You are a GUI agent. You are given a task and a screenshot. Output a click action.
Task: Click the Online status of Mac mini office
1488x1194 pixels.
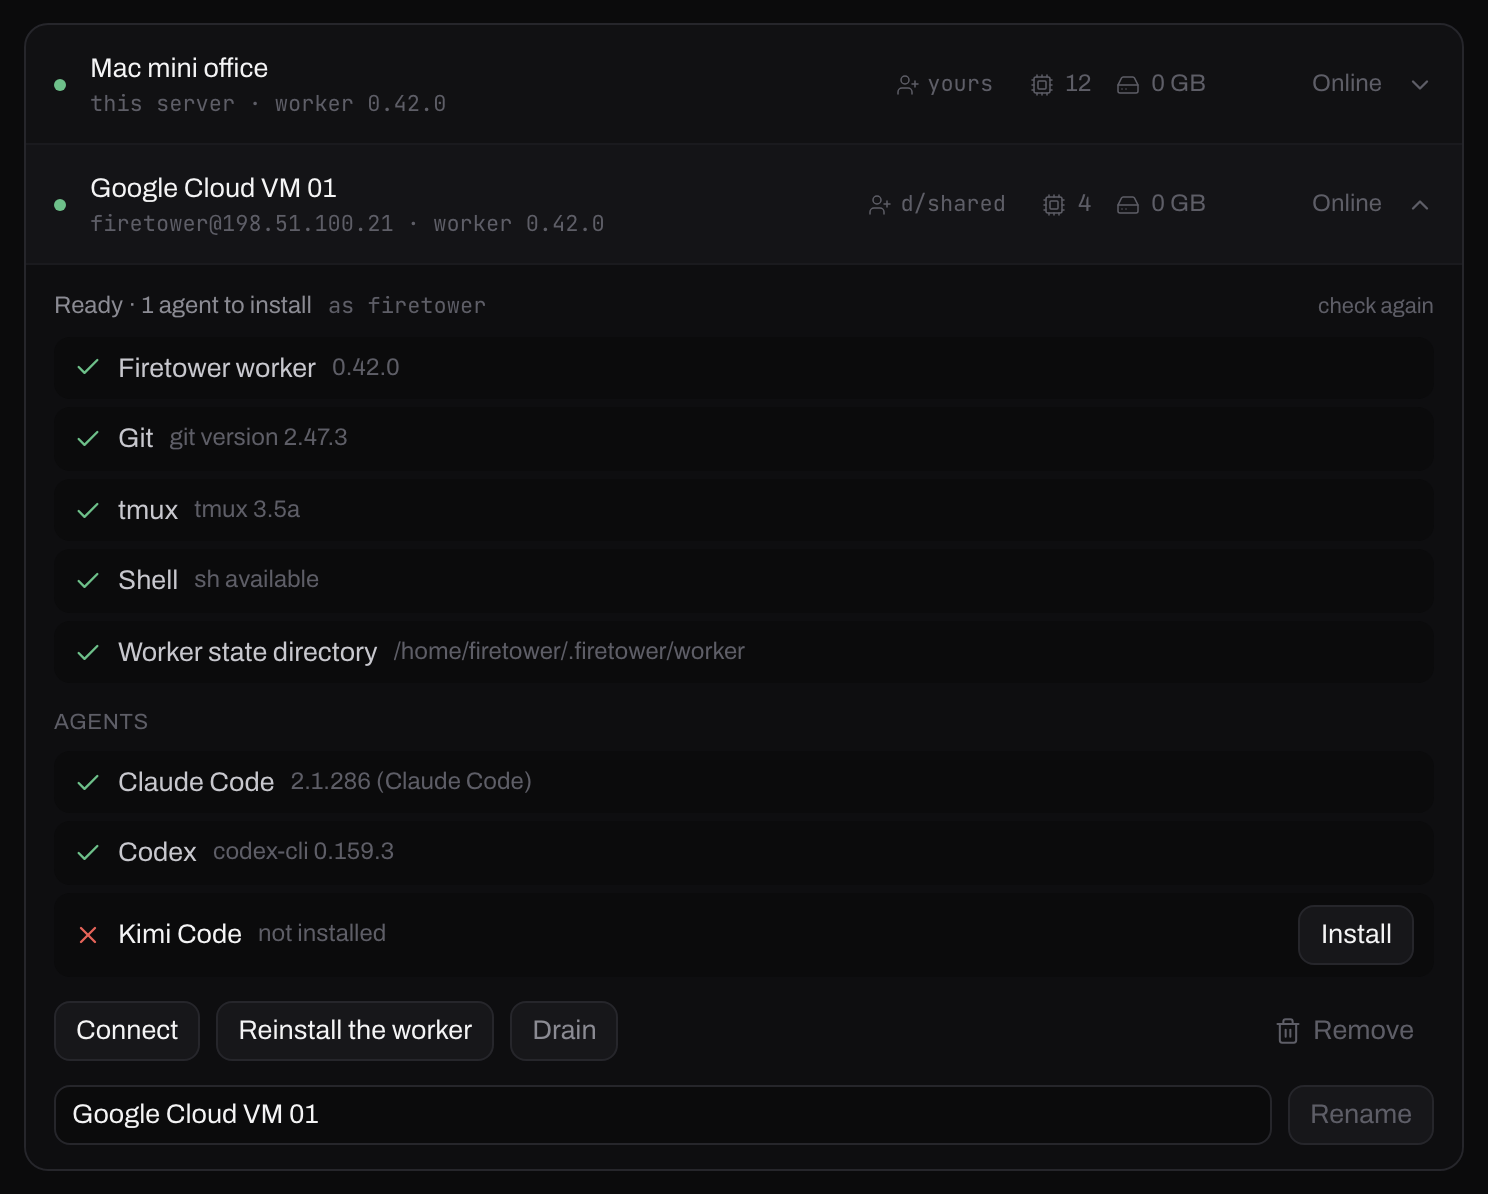pyautogui.click(x=1347, y=84)
